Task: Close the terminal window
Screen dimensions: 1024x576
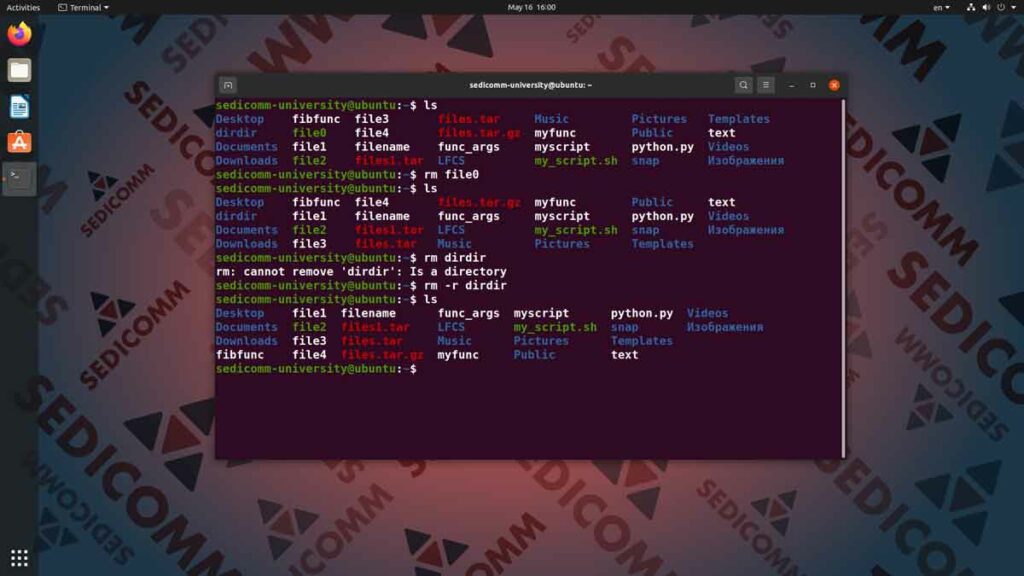Action: tap(834, 85)
